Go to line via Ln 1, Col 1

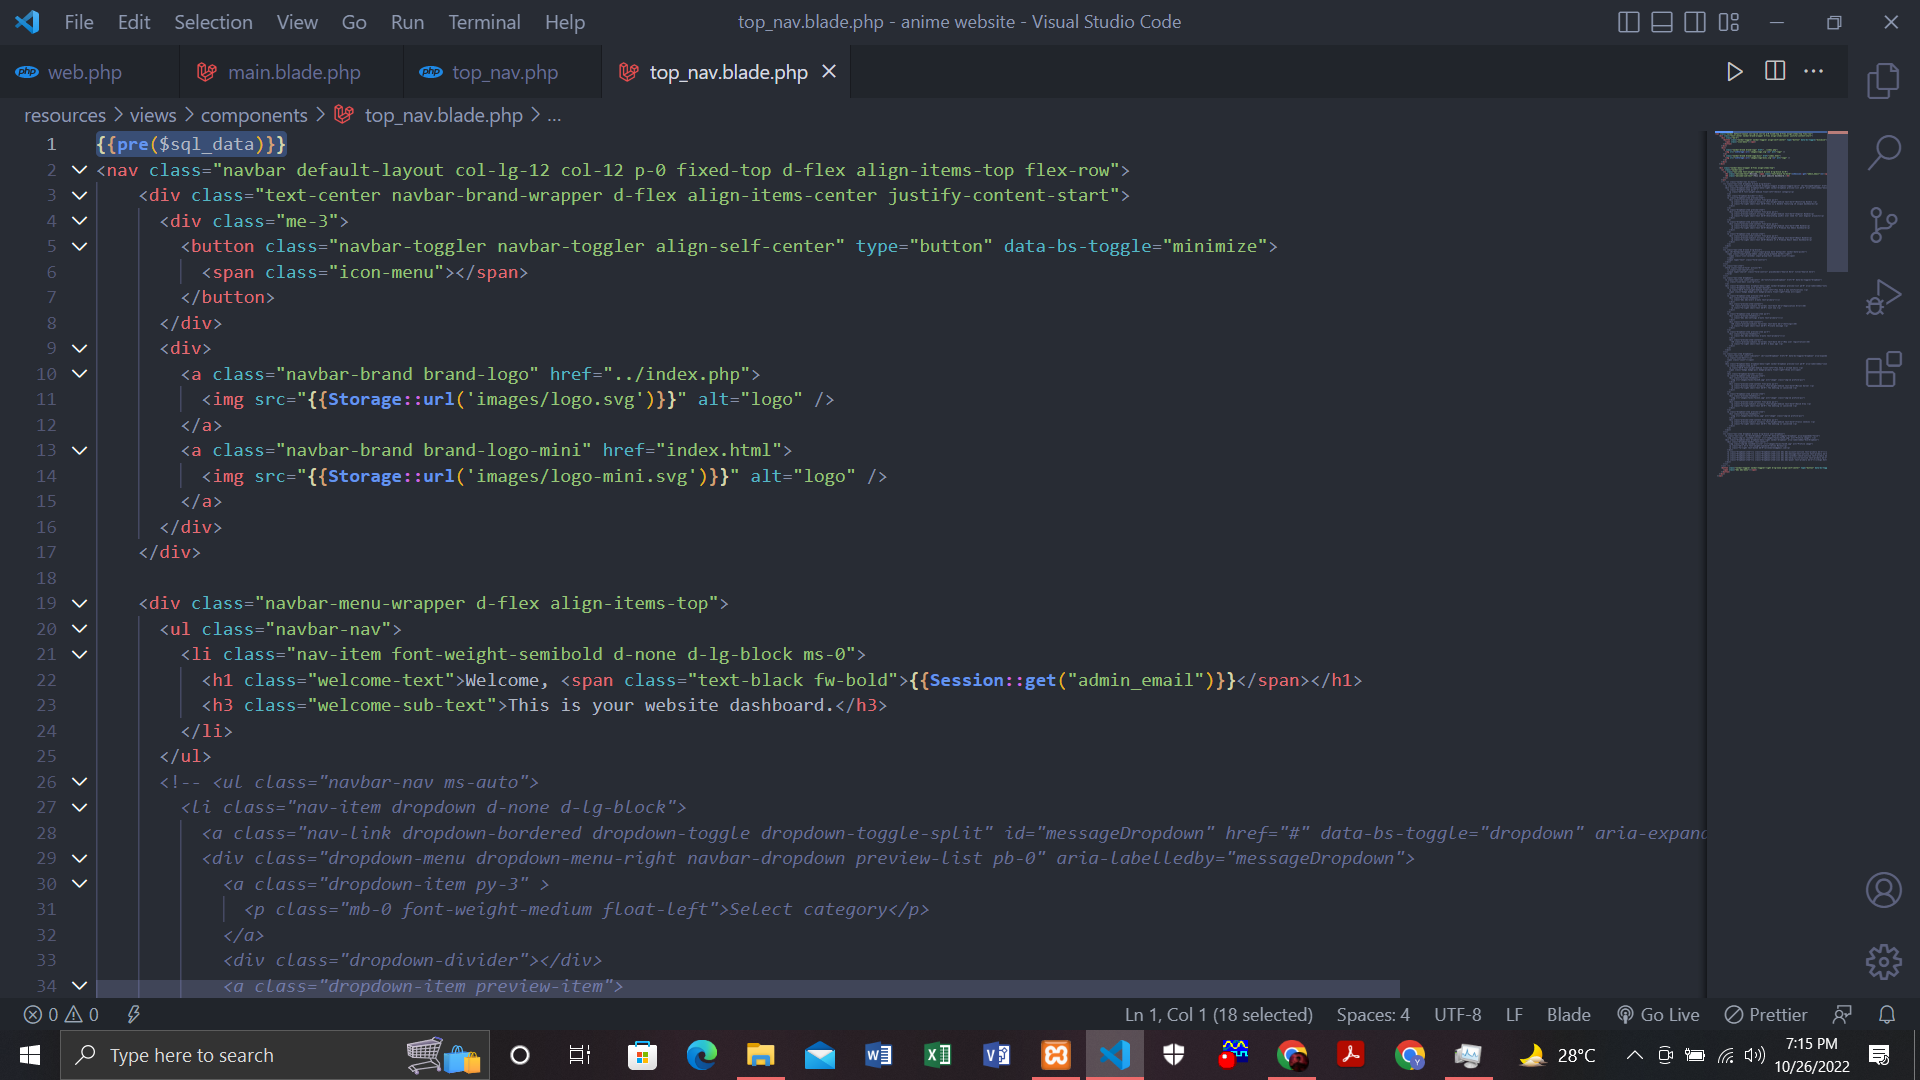pyautogui.click(x=1218, y=1015)
